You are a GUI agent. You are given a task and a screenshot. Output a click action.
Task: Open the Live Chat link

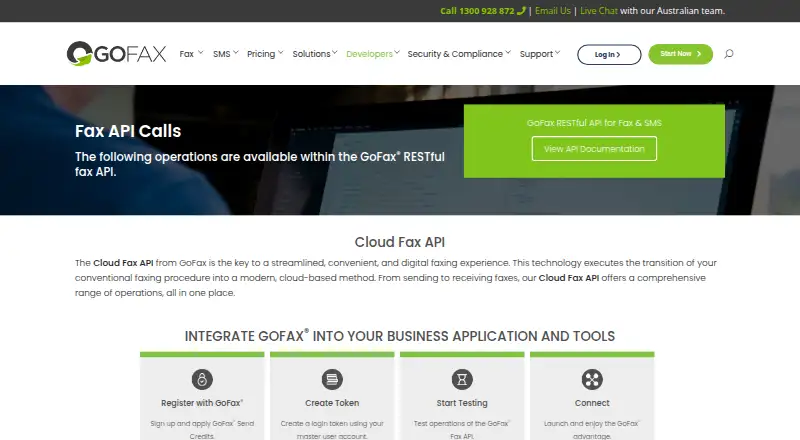(598, 11)
